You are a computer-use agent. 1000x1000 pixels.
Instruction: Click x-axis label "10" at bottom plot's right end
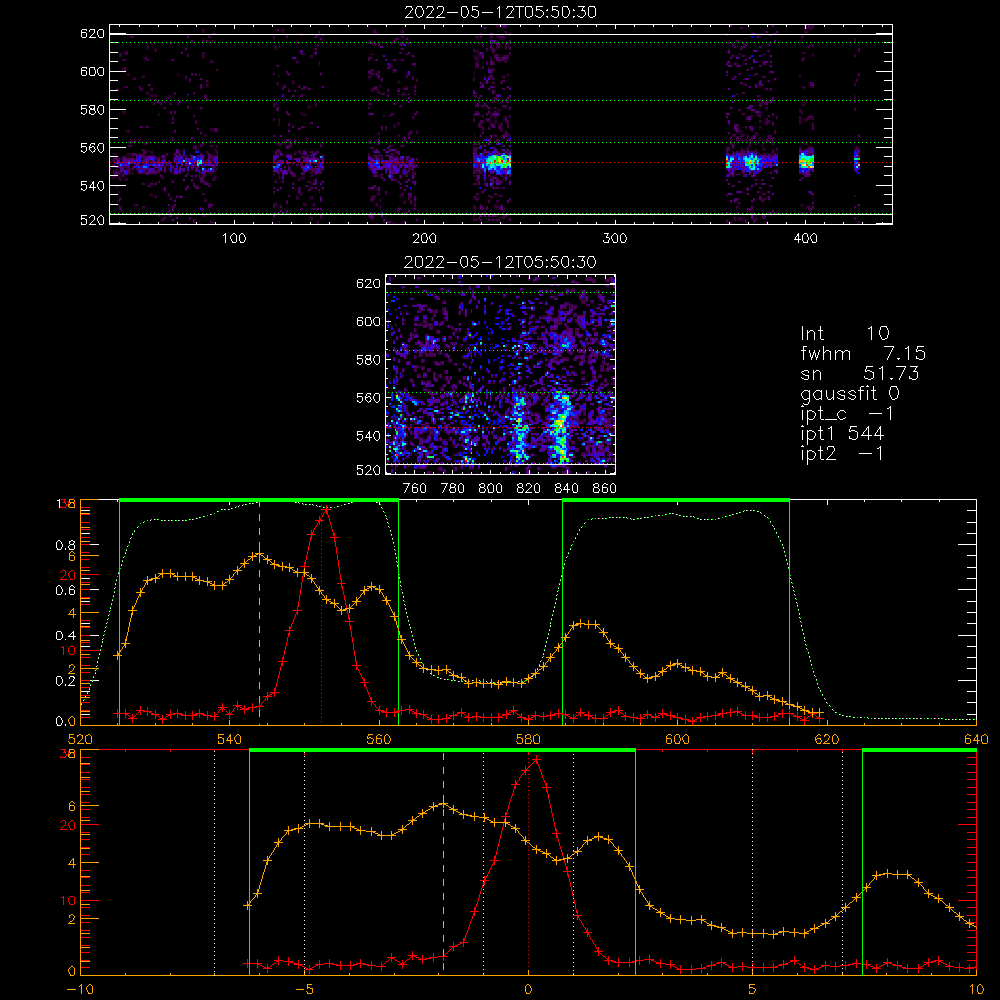coord(976,990)
